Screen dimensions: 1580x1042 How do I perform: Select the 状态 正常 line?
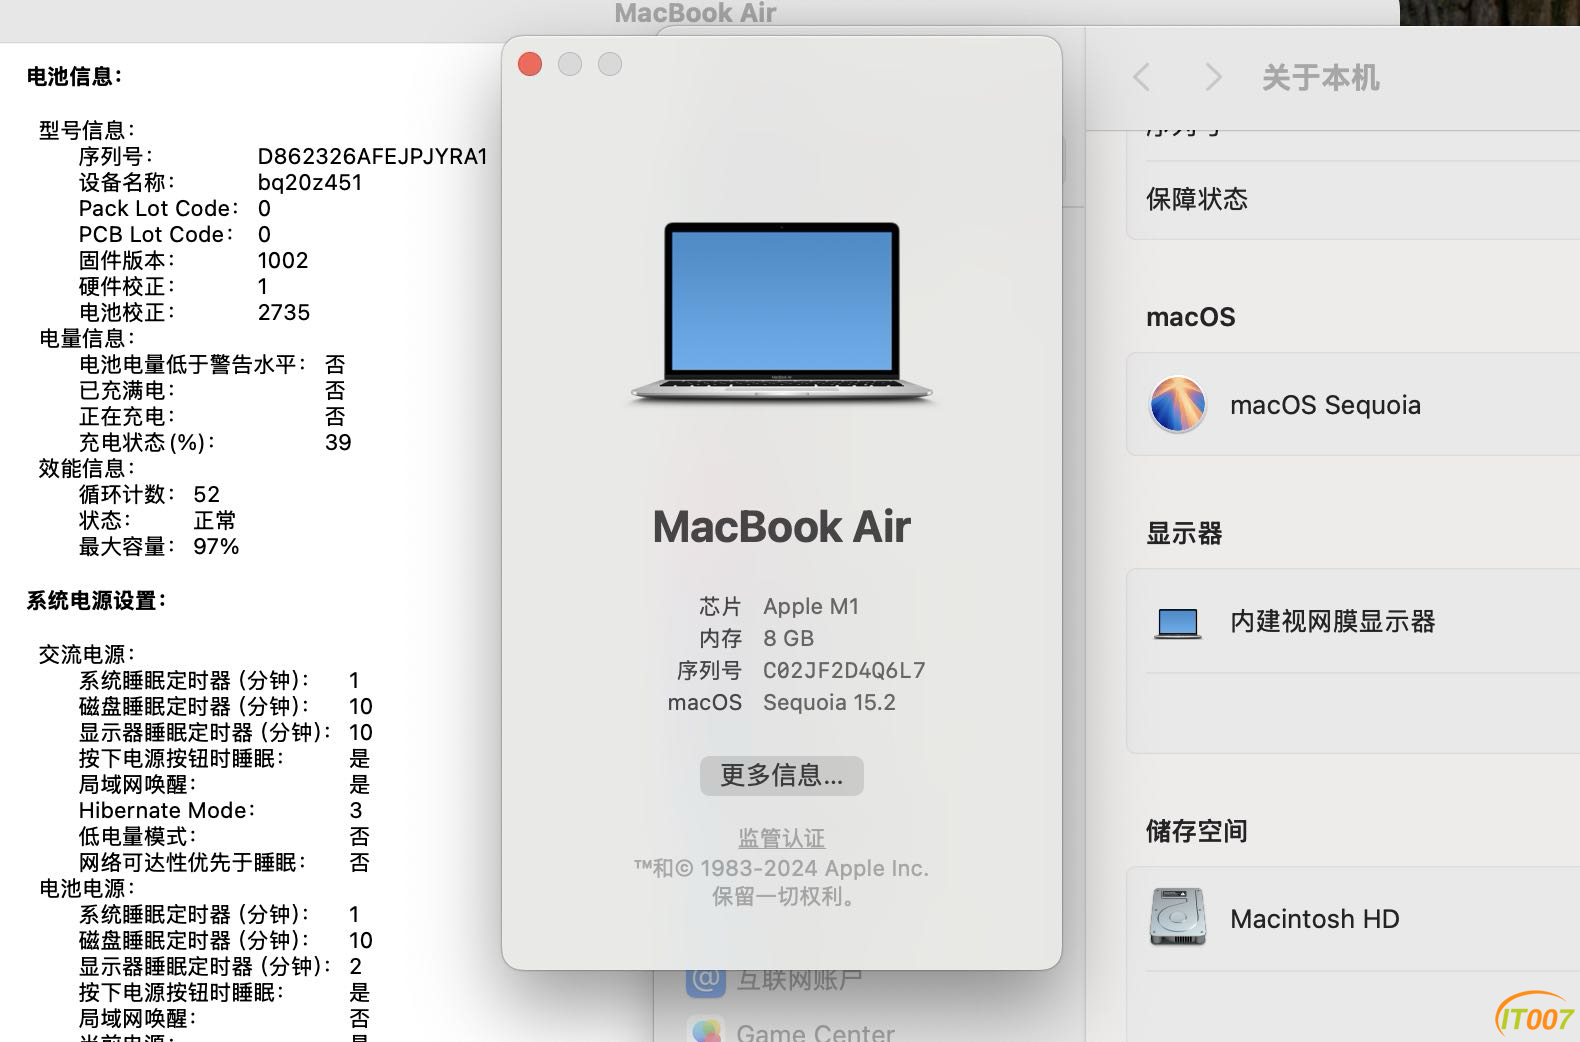(157, 520)
